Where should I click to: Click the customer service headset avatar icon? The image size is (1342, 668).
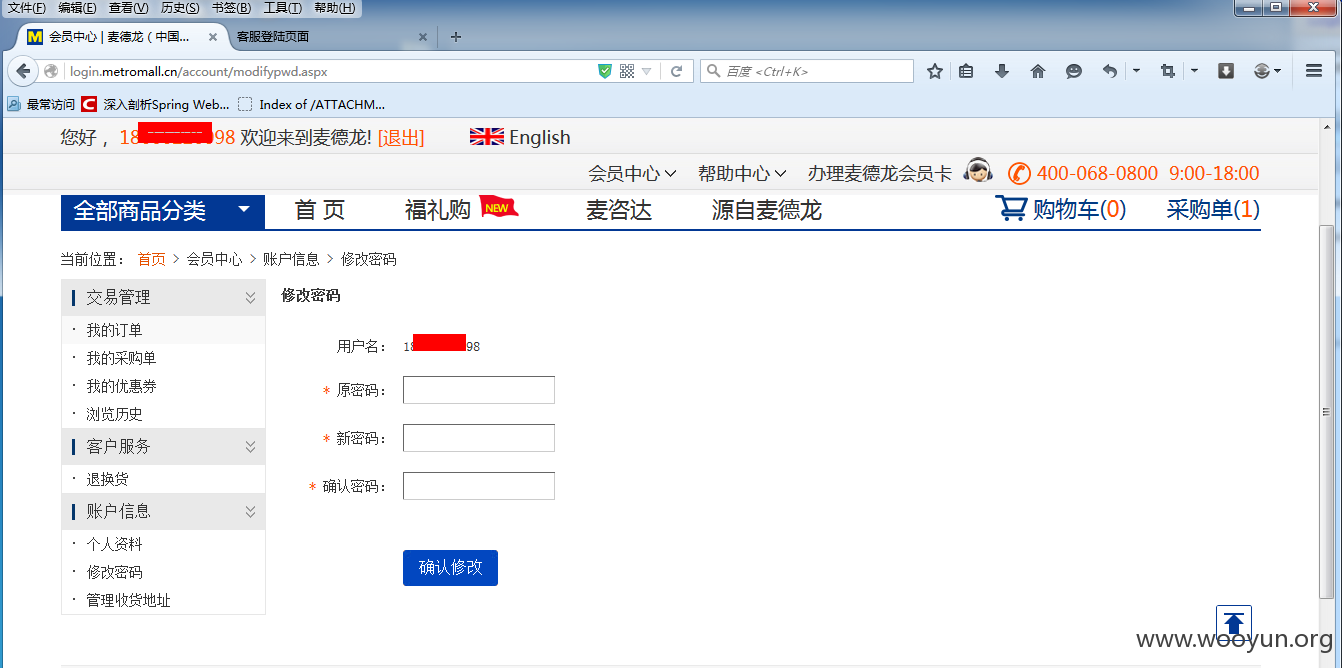(x=978, y=171)
